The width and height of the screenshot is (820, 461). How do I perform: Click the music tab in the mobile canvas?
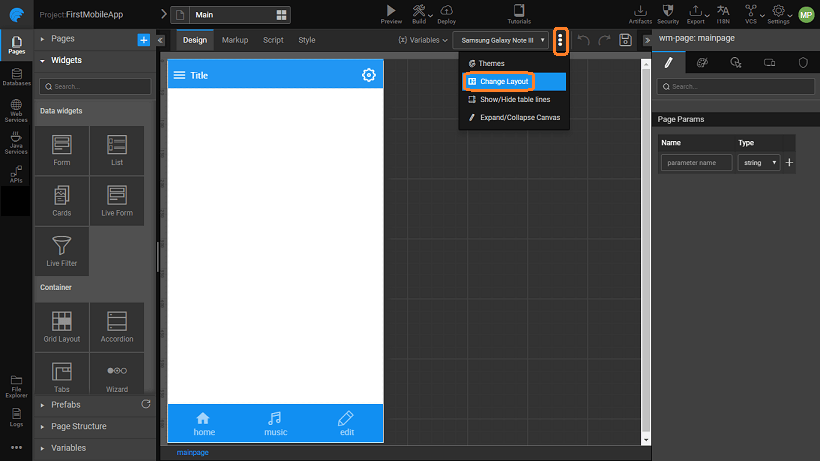(x=275, y=423)
